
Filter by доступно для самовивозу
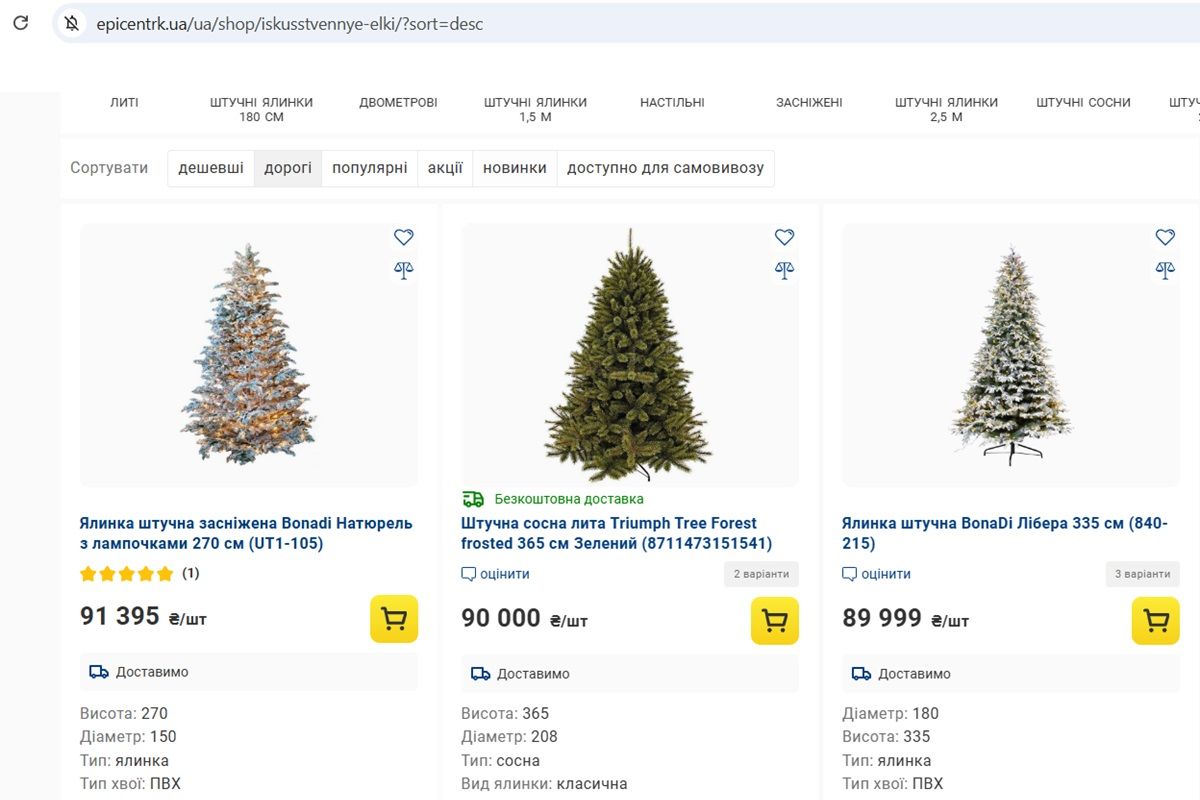(x=665, y=168)
